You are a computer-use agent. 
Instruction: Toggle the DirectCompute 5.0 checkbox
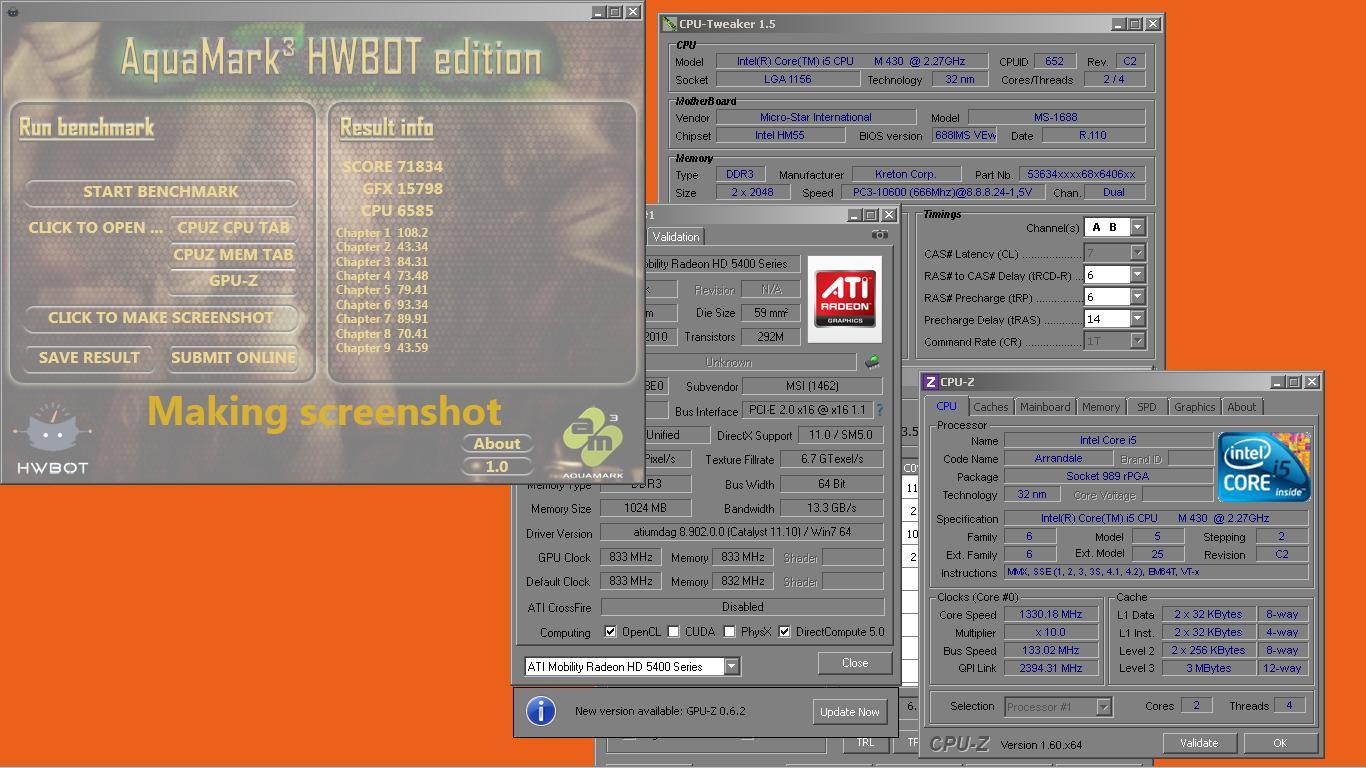click(x=784, y=632)
